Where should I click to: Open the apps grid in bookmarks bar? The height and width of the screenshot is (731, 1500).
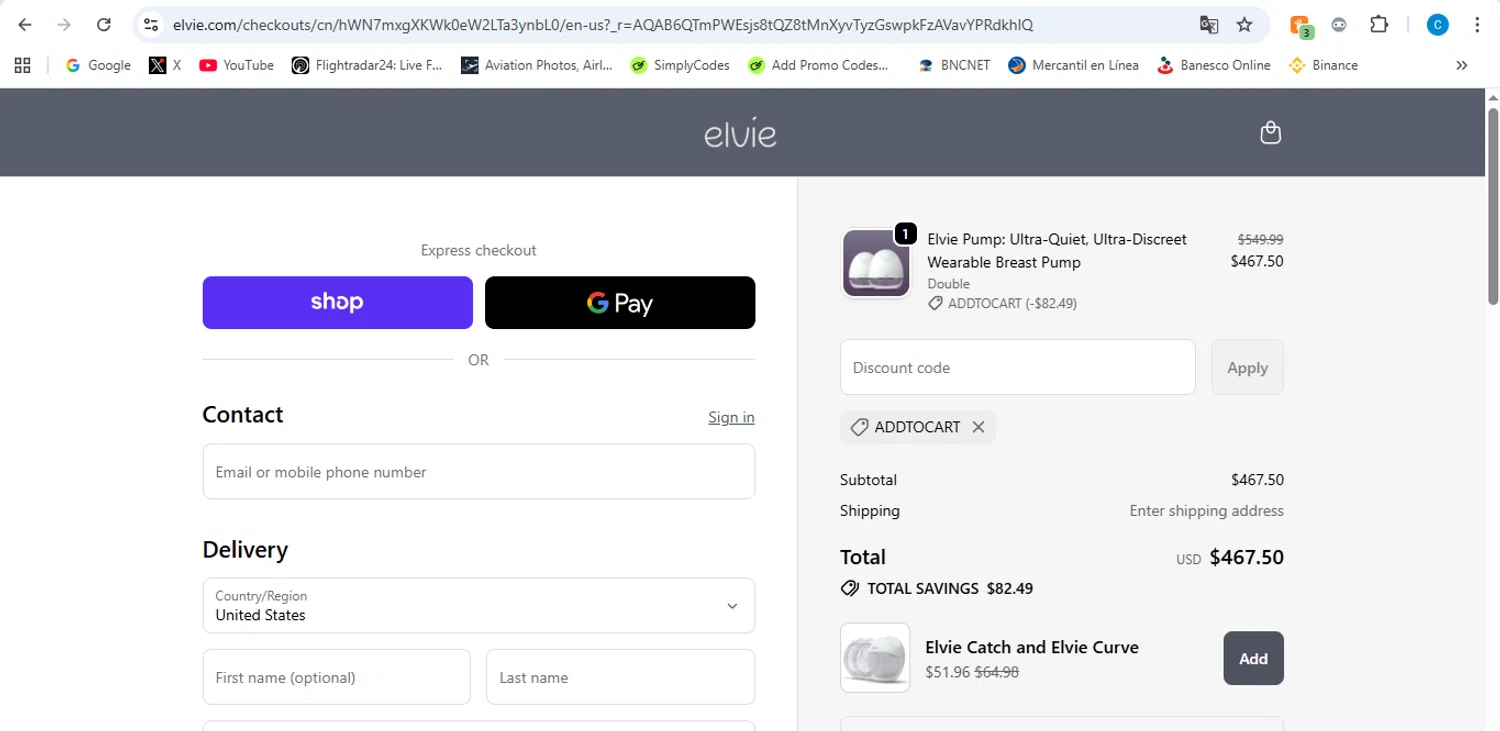point(23,65)
